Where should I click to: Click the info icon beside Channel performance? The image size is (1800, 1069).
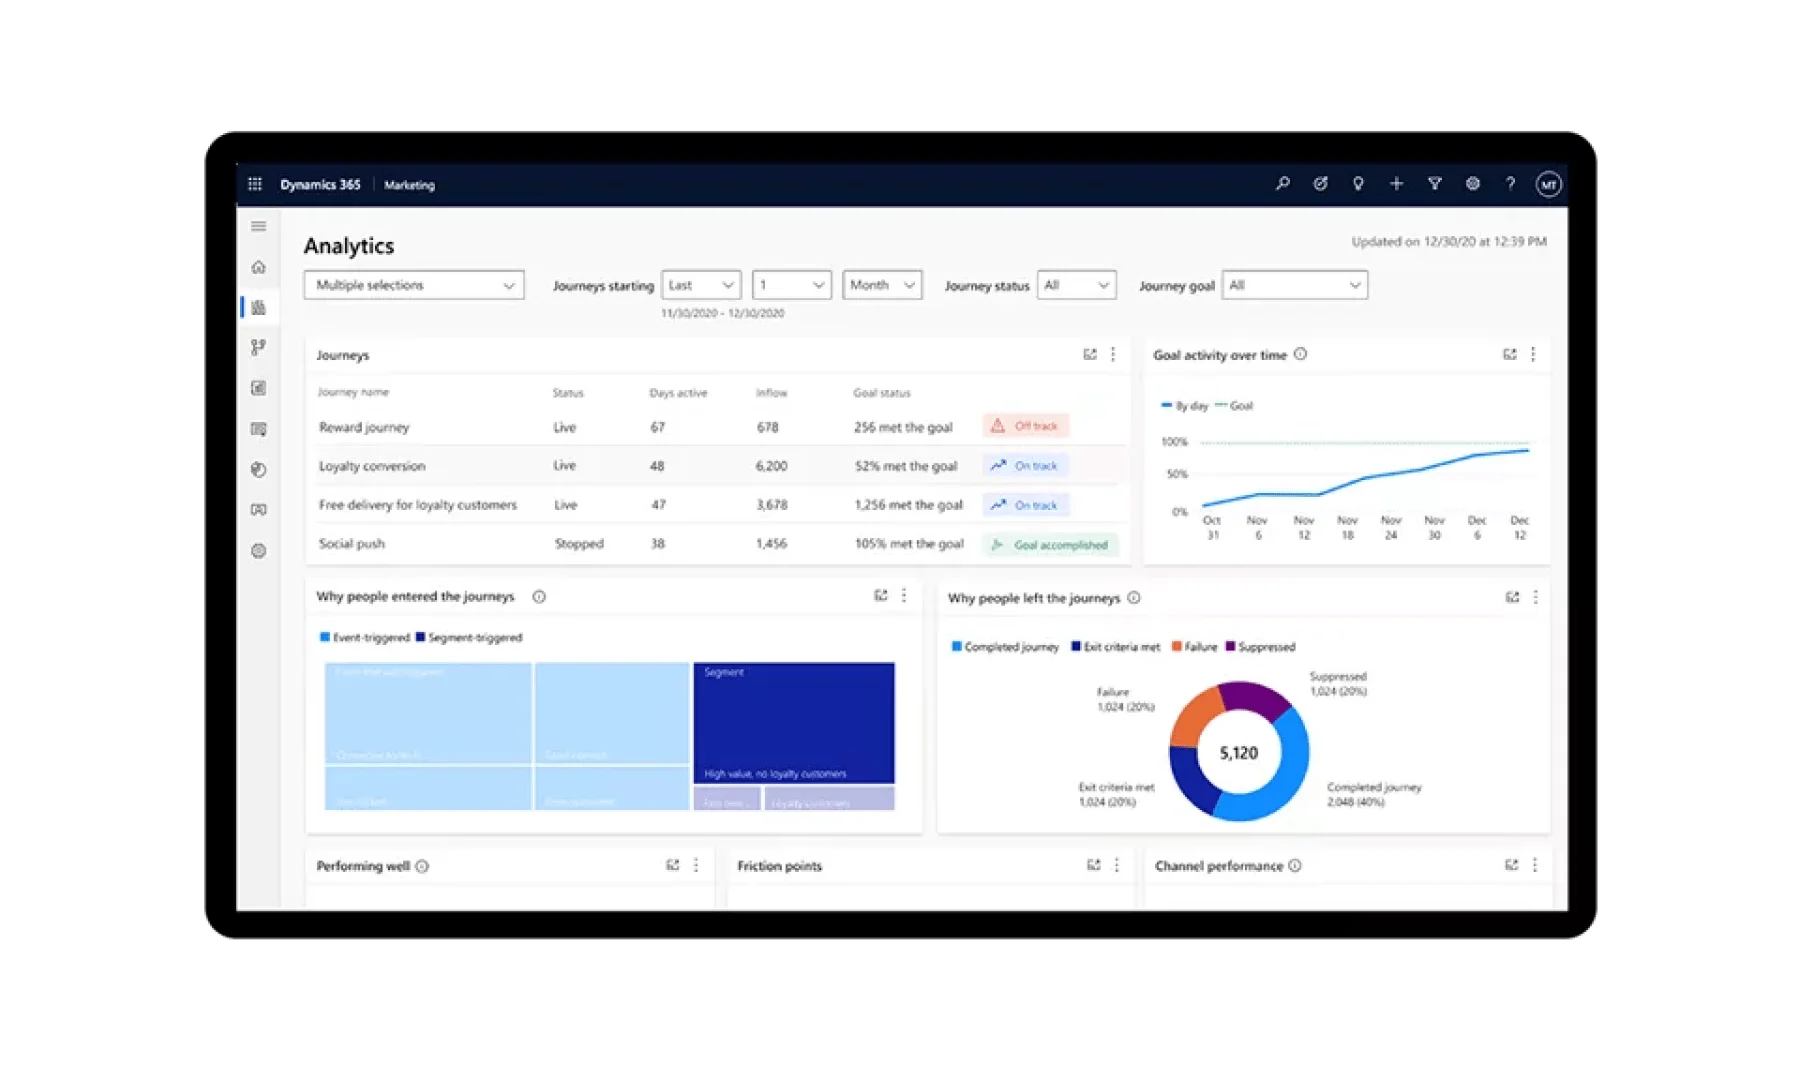(x=1297, y=865)
